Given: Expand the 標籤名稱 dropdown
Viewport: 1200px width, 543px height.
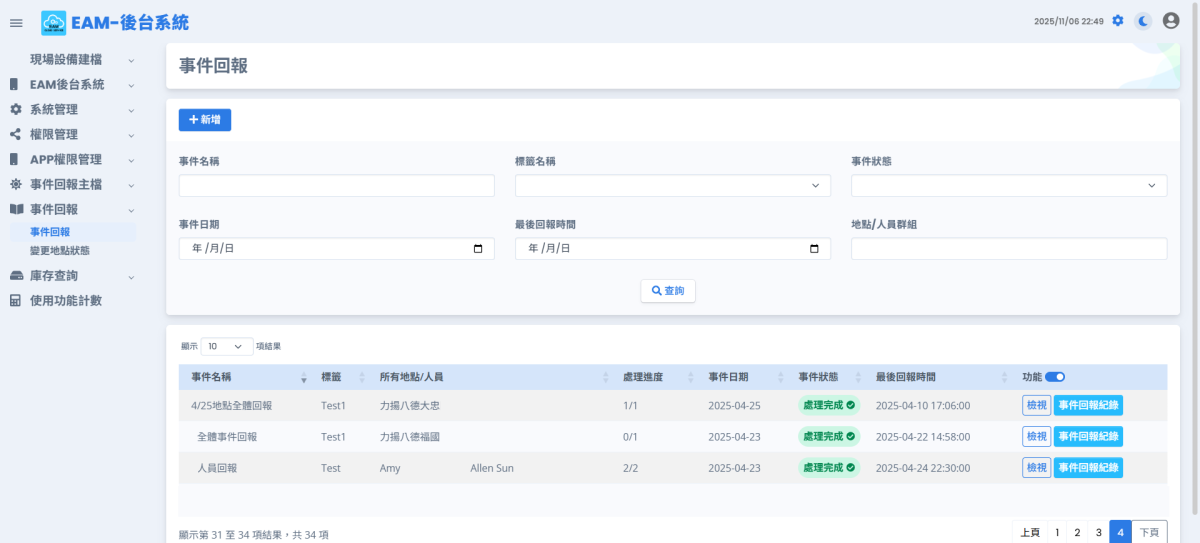Looking at the screenshot, I should click(x=672, y=186).
